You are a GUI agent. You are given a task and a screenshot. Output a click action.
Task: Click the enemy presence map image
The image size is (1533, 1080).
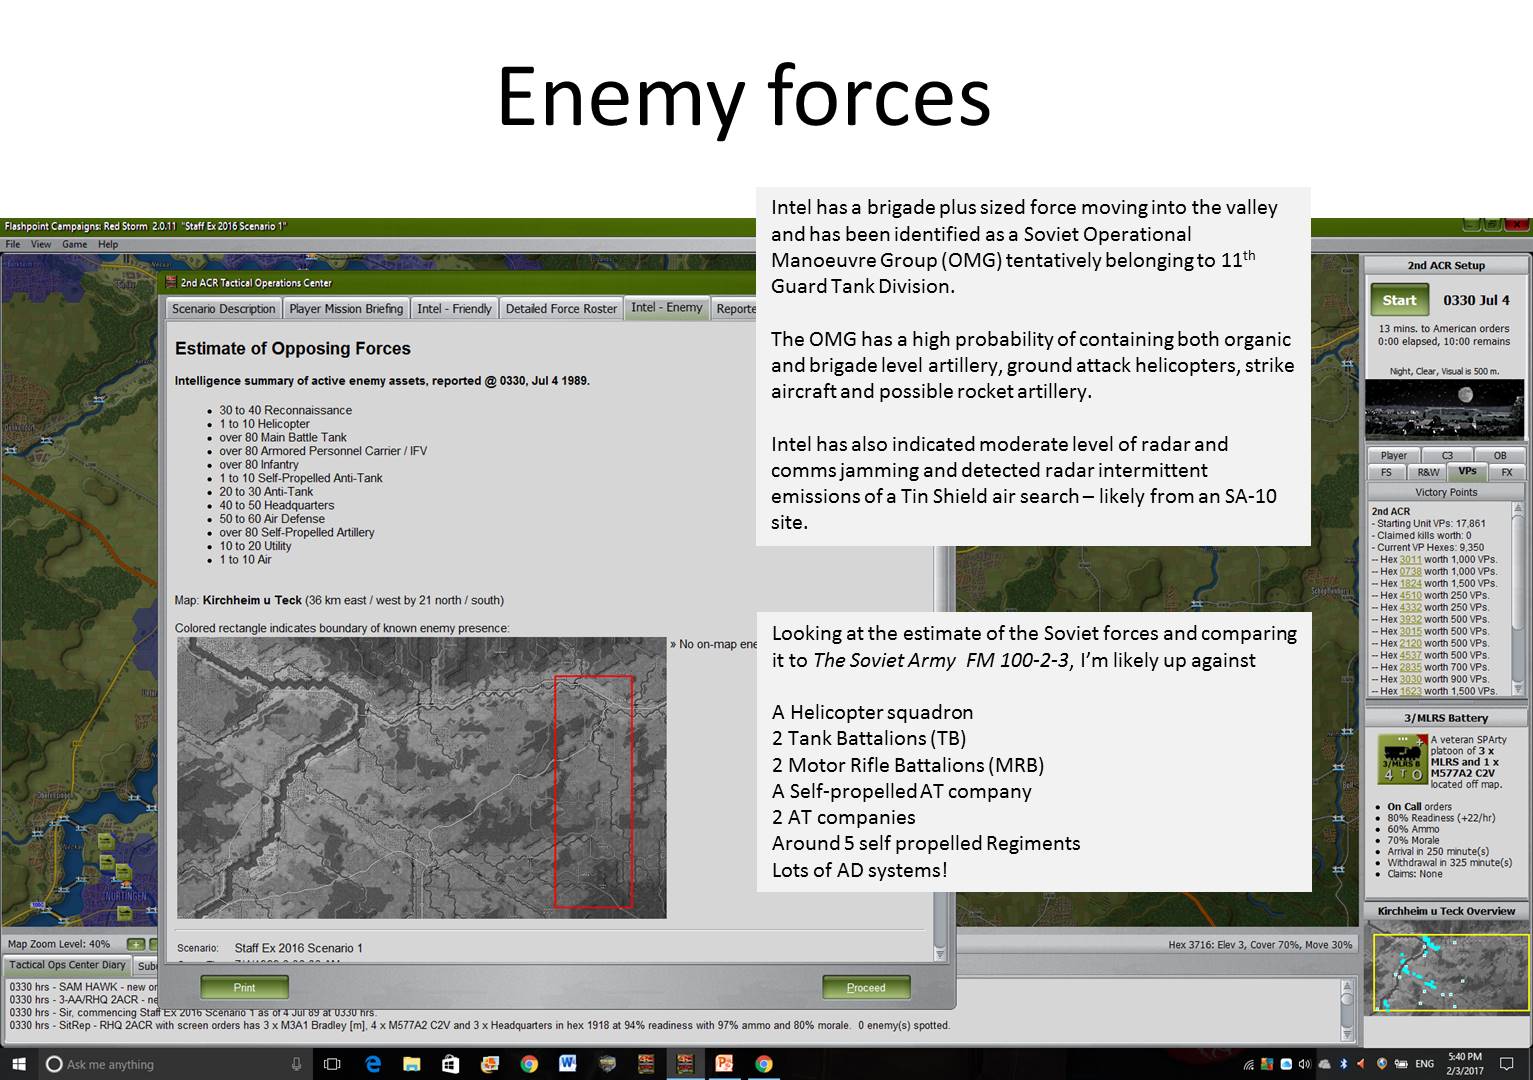[421, 778]
